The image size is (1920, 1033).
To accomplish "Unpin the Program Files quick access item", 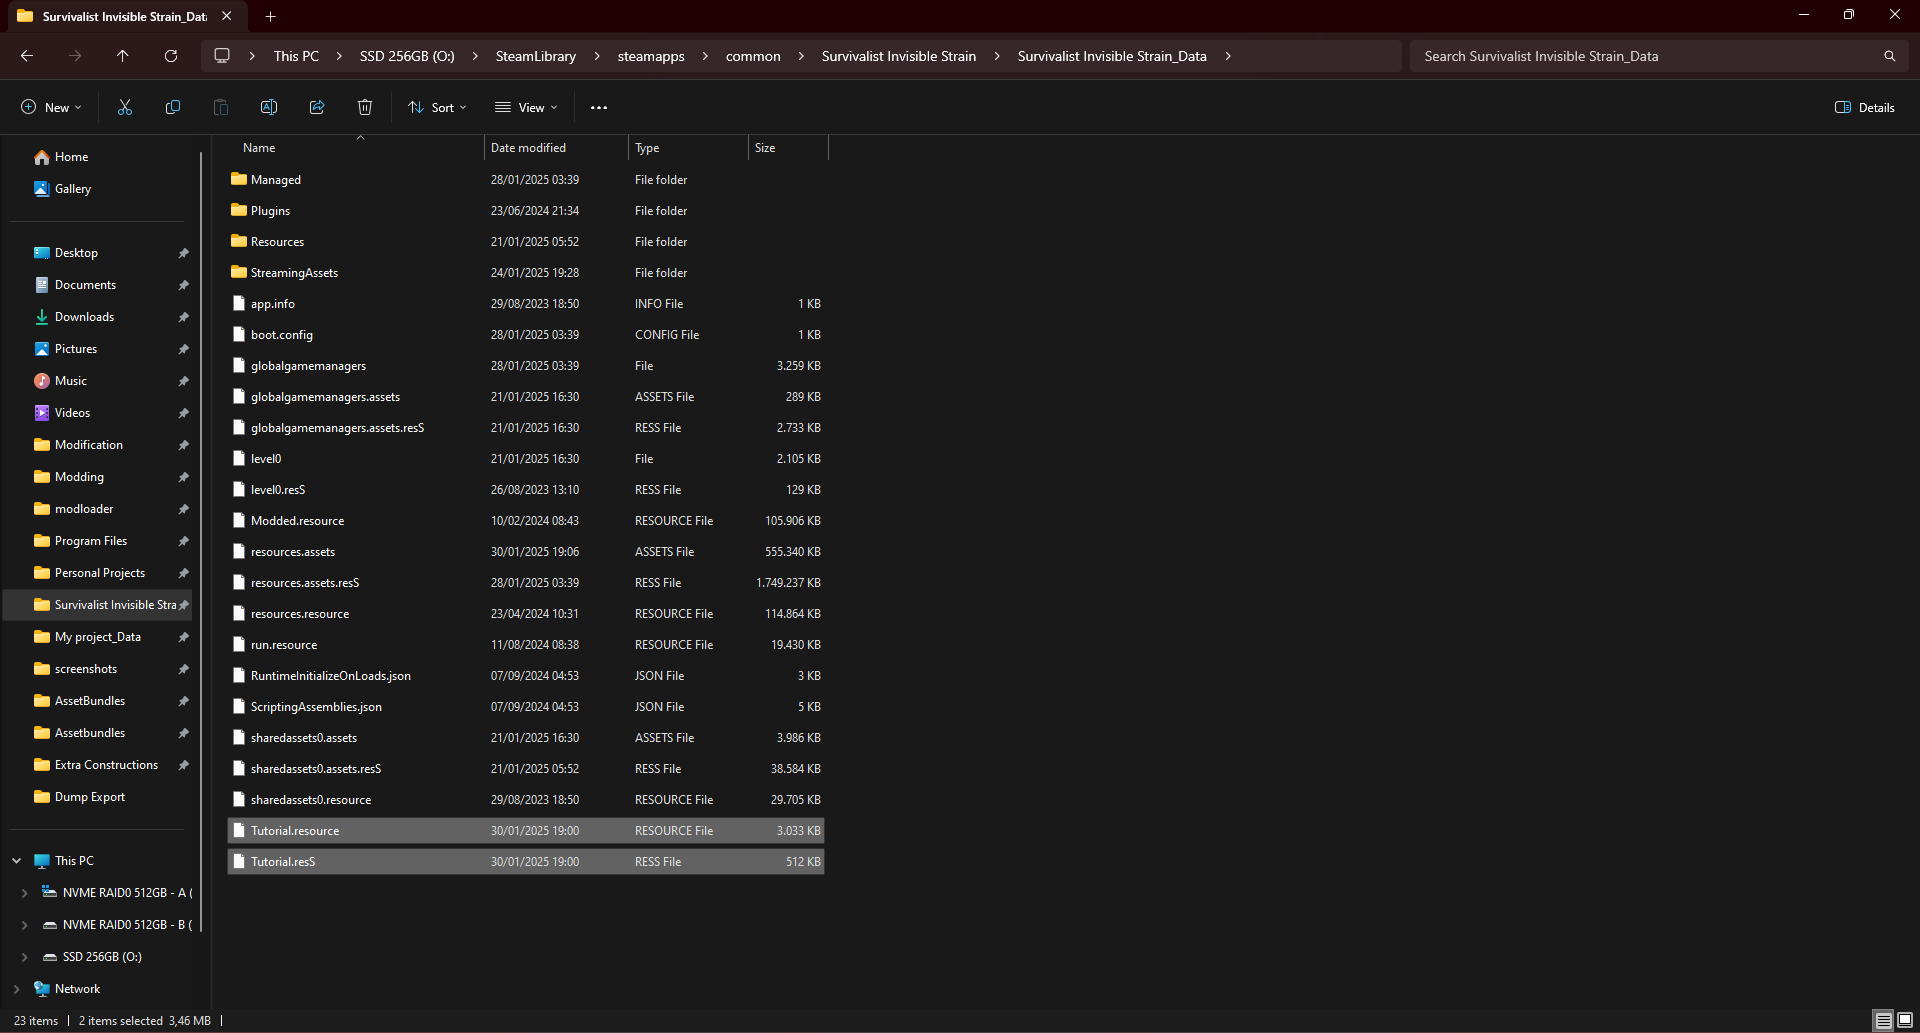I will click(184, 541).
